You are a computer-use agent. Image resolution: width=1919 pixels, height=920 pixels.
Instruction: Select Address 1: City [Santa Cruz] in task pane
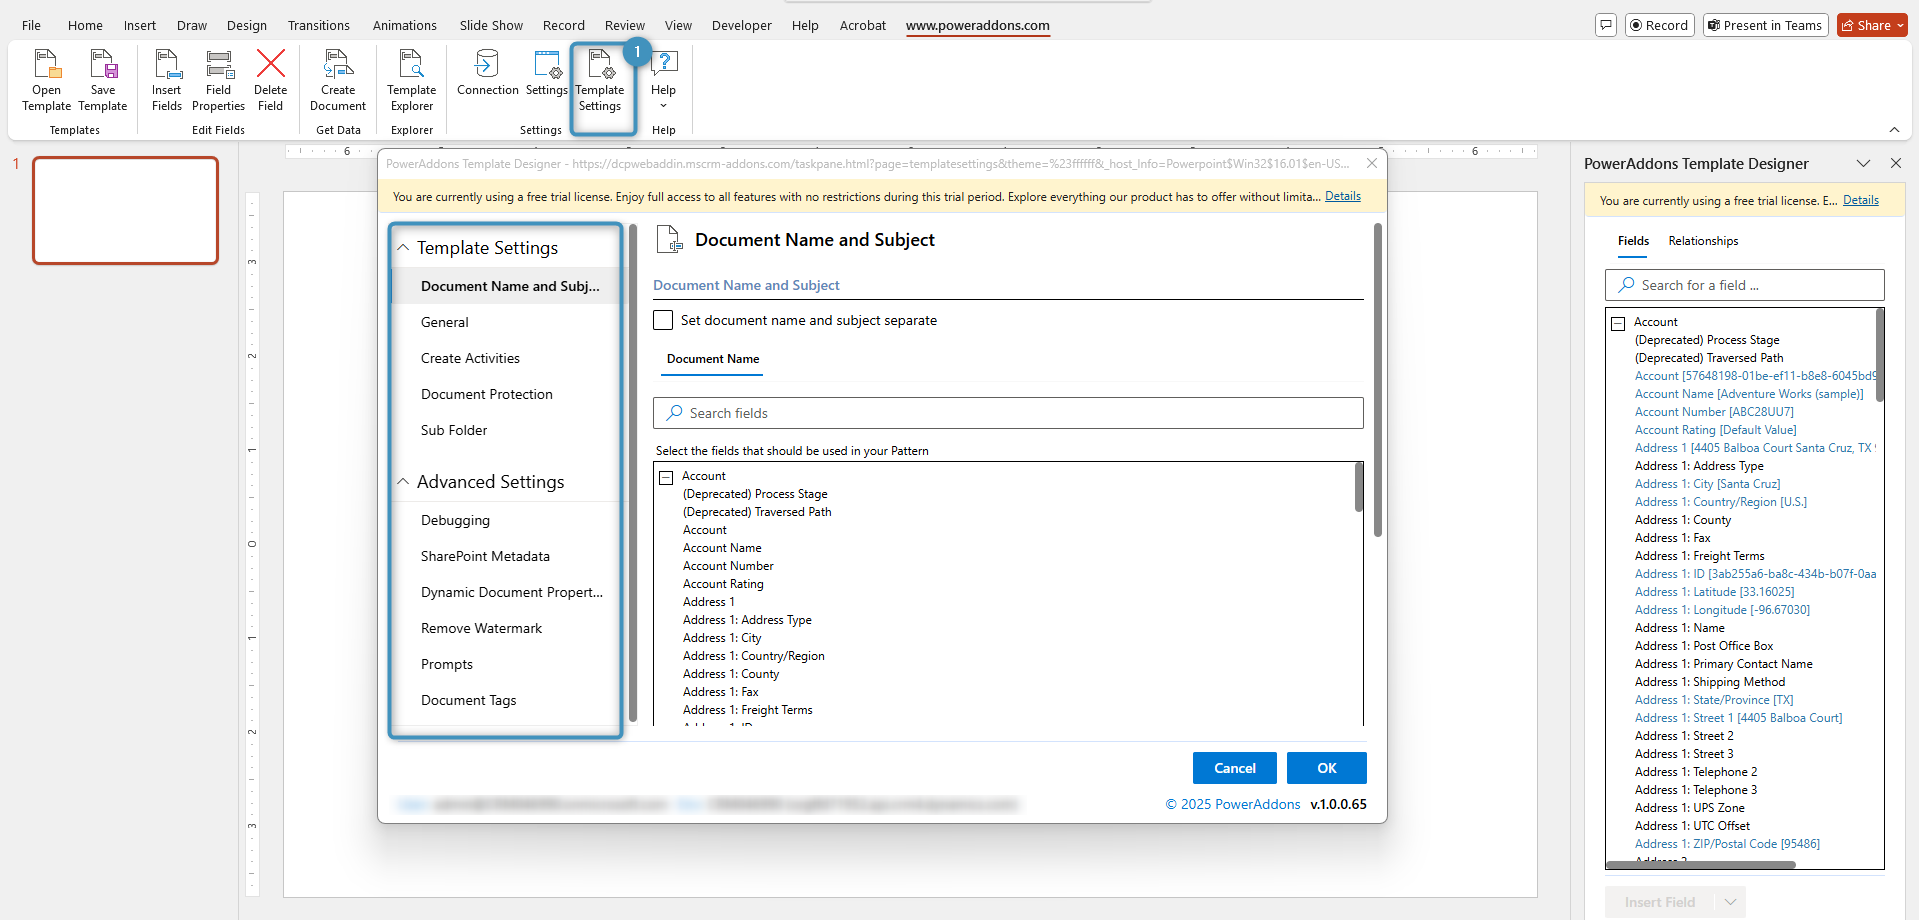1707,484
